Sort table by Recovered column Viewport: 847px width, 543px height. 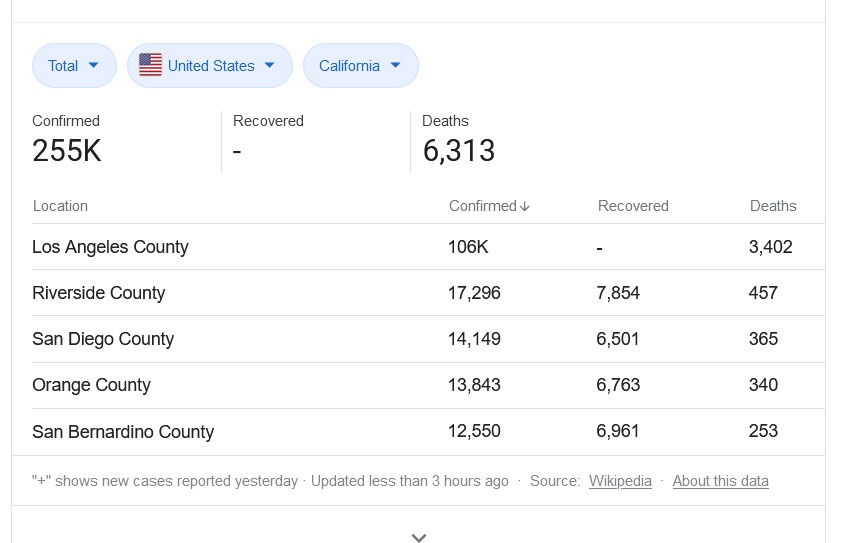coord(633,206)
